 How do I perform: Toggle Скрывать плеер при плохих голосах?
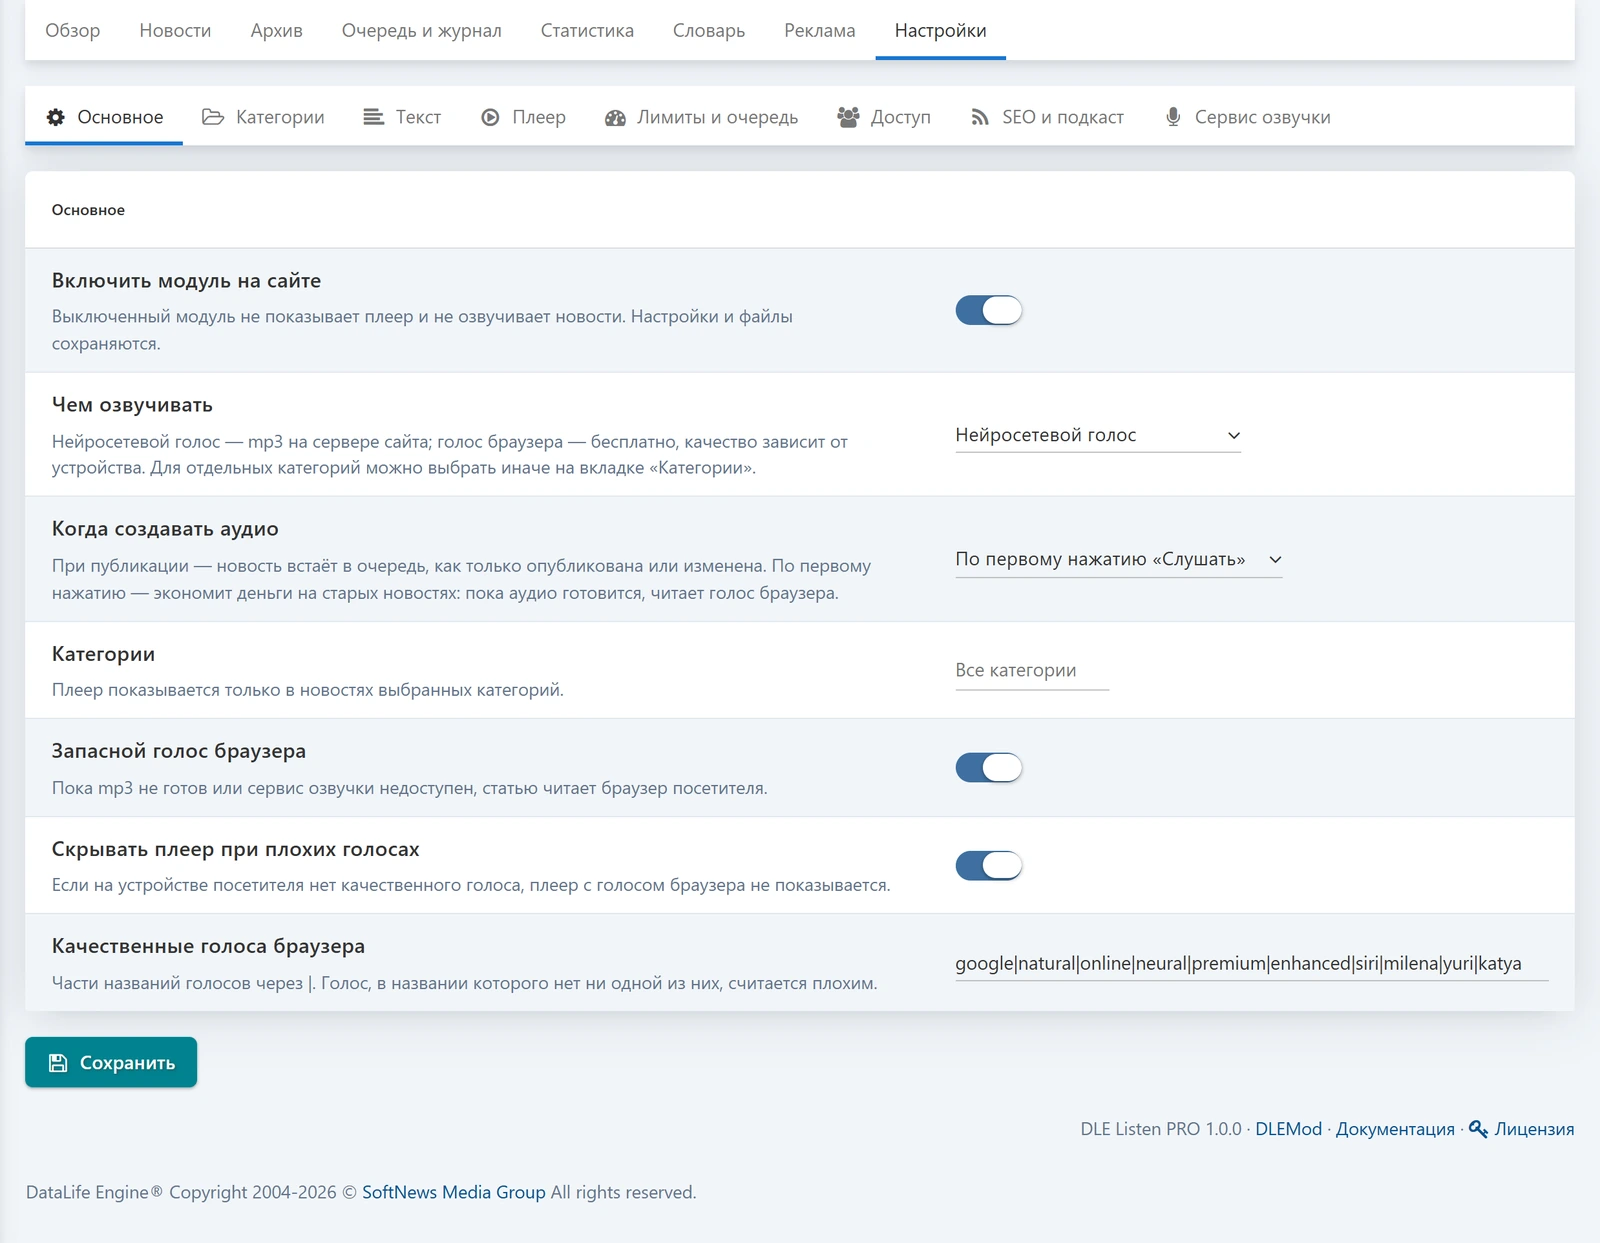988,865
